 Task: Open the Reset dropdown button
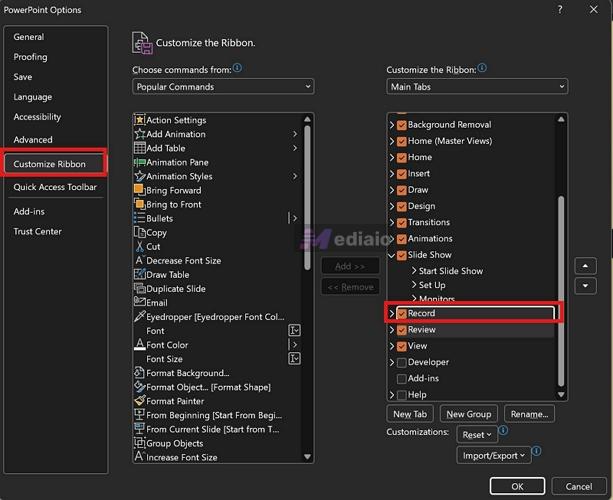[477, 435]
